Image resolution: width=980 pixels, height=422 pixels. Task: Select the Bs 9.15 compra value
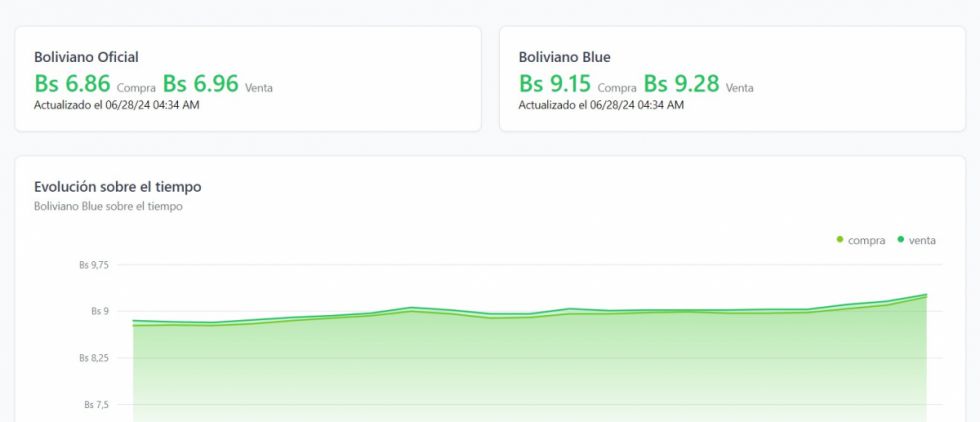pyautogui.click(x=555, y=83)
